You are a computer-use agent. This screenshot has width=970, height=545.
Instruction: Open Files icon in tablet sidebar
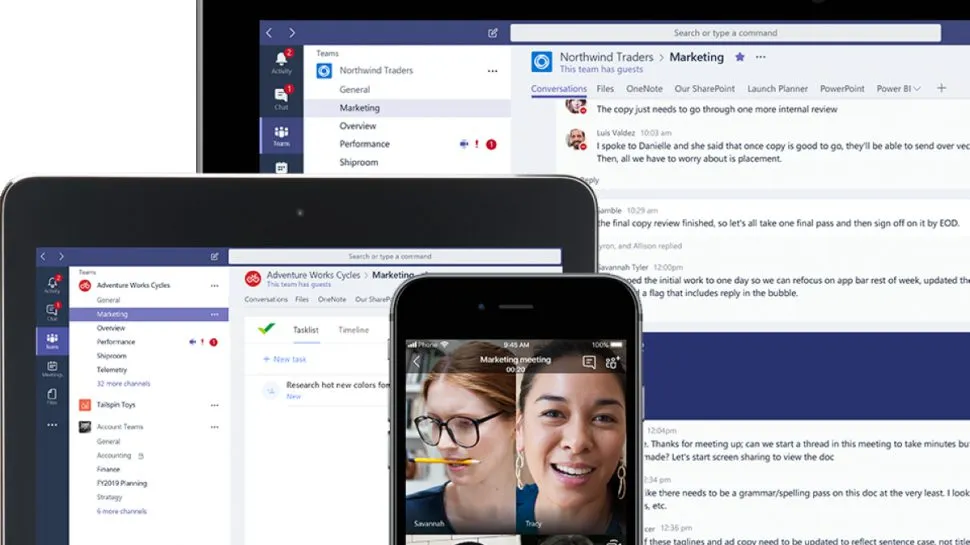(53, 396)
